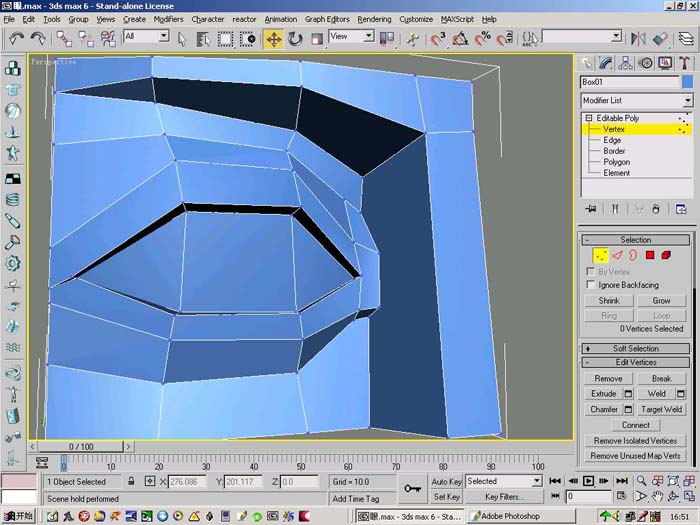Select the Element sub-object level in stack
Image resolution: width=700 pixels, height=525 pixels.
617,173
